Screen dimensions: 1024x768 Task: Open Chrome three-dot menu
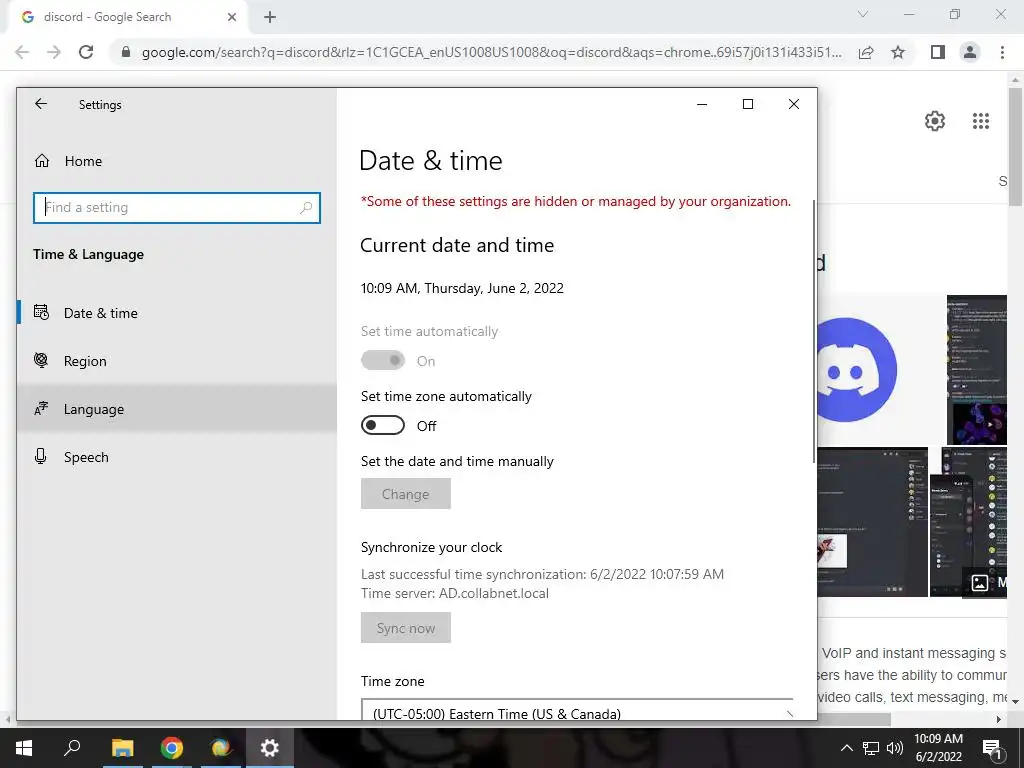[x=1002, y=52]
